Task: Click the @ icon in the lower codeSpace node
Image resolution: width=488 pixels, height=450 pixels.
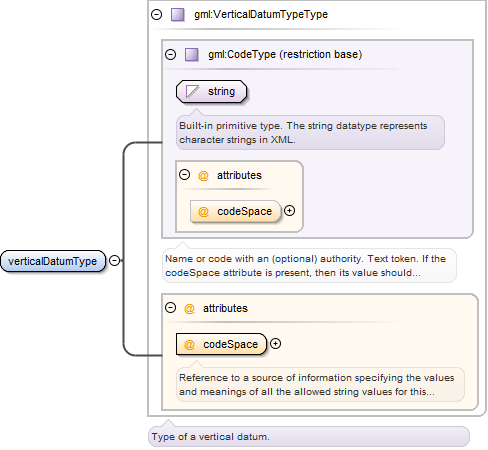Action: [x=189, y=344]
